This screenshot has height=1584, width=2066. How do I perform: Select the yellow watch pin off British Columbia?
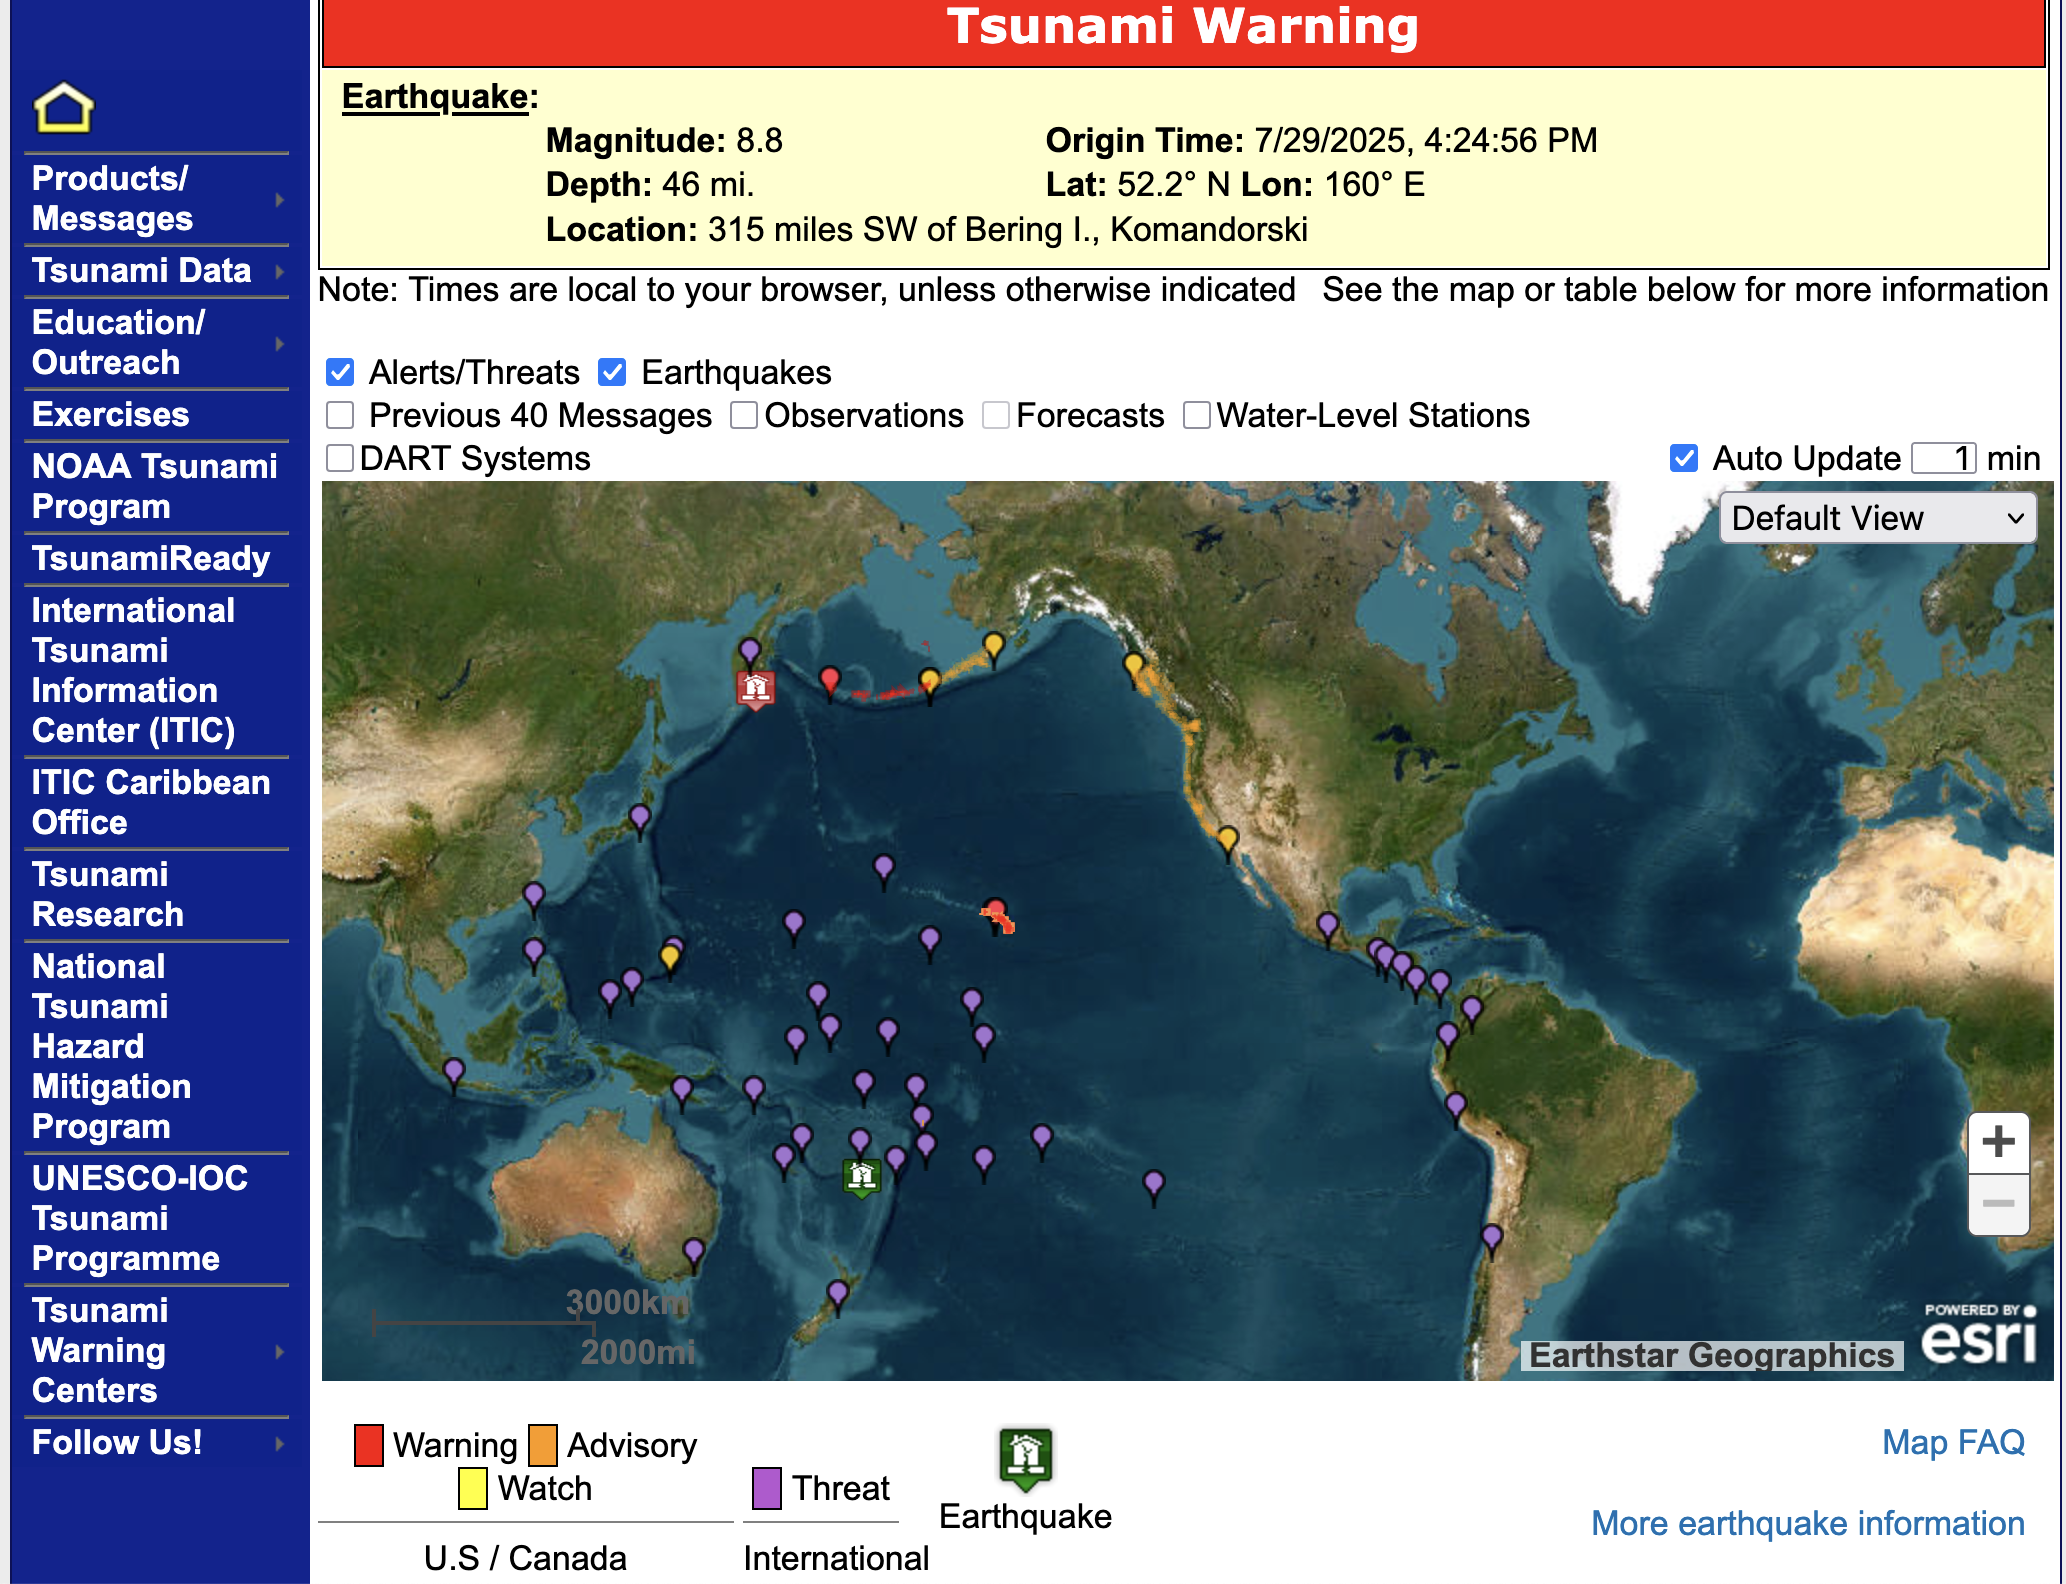click(x=1134, y=668)
